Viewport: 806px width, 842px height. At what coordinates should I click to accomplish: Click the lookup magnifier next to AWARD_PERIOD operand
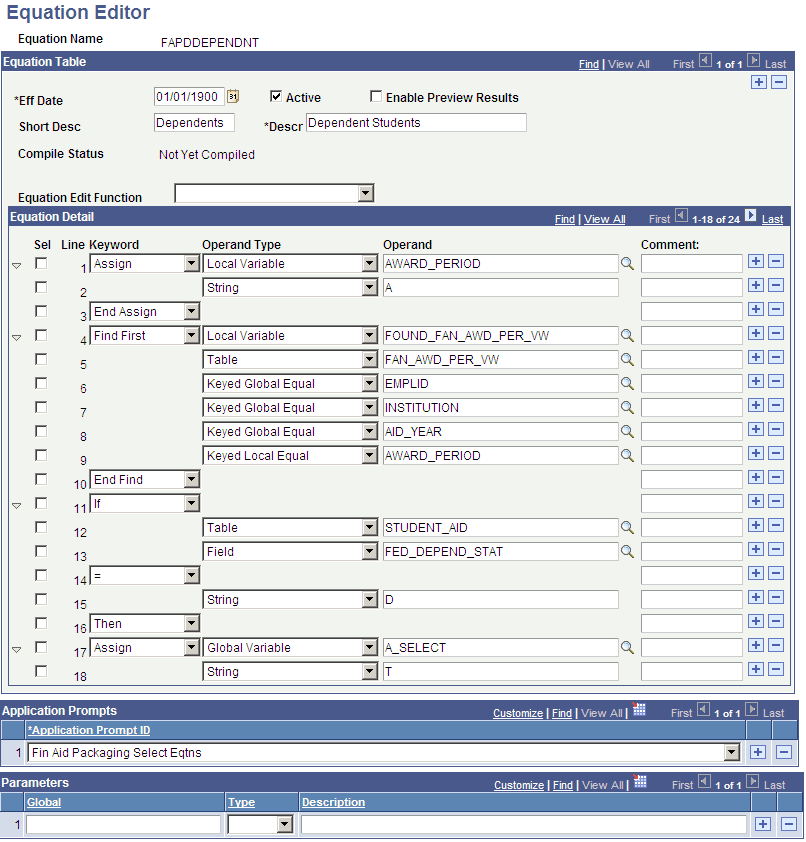626,263
